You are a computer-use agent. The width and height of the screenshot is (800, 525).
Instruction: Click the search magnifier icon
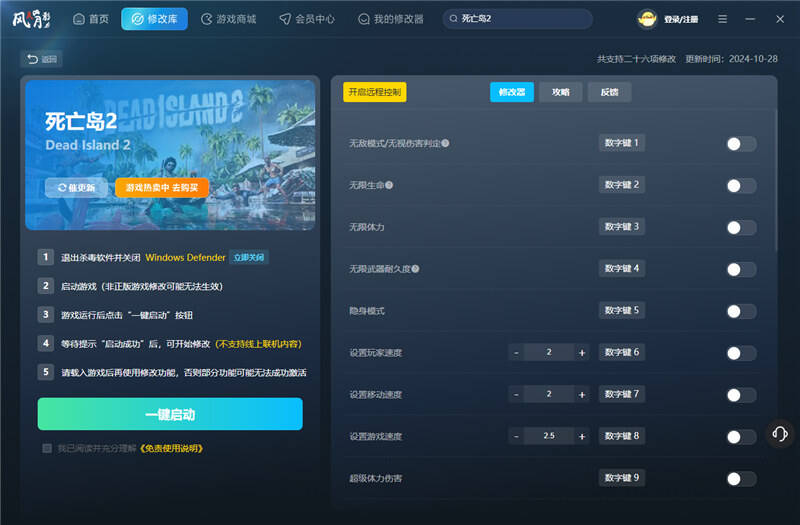pyautogui.click(x=454, y=19)
